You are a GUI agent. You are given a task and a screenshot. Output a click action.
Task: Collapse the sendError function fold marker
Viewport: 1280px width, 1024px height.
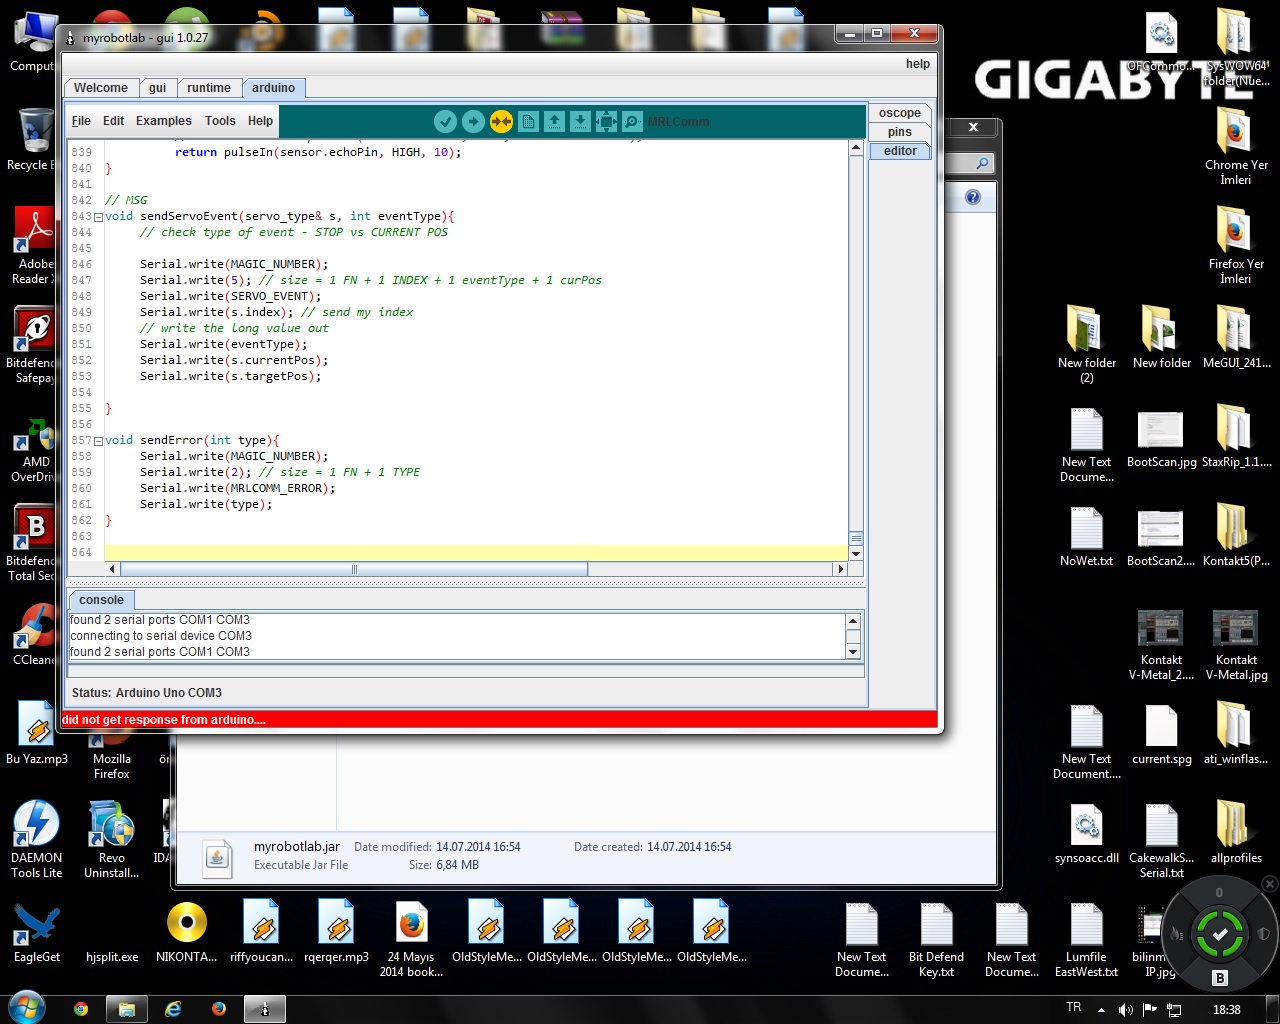[99, 441]
